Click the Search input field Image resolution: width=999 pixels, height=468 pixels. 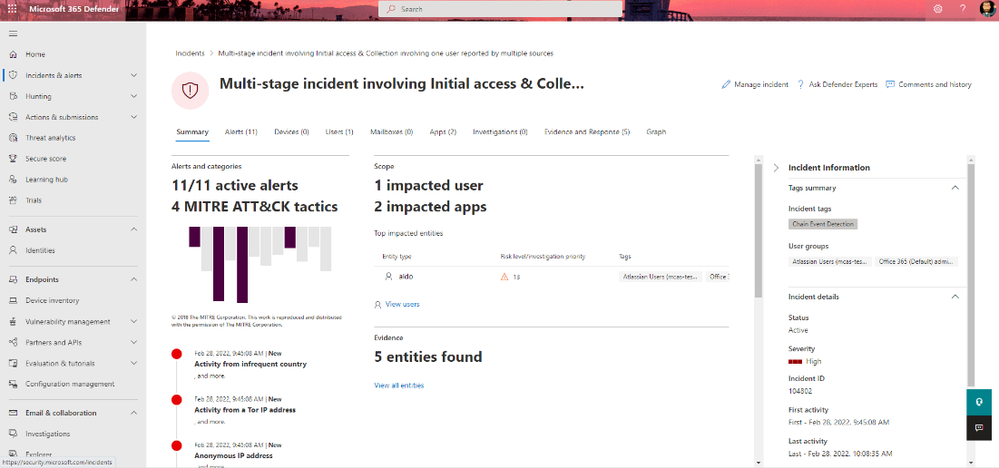click(x=500, y=9)
